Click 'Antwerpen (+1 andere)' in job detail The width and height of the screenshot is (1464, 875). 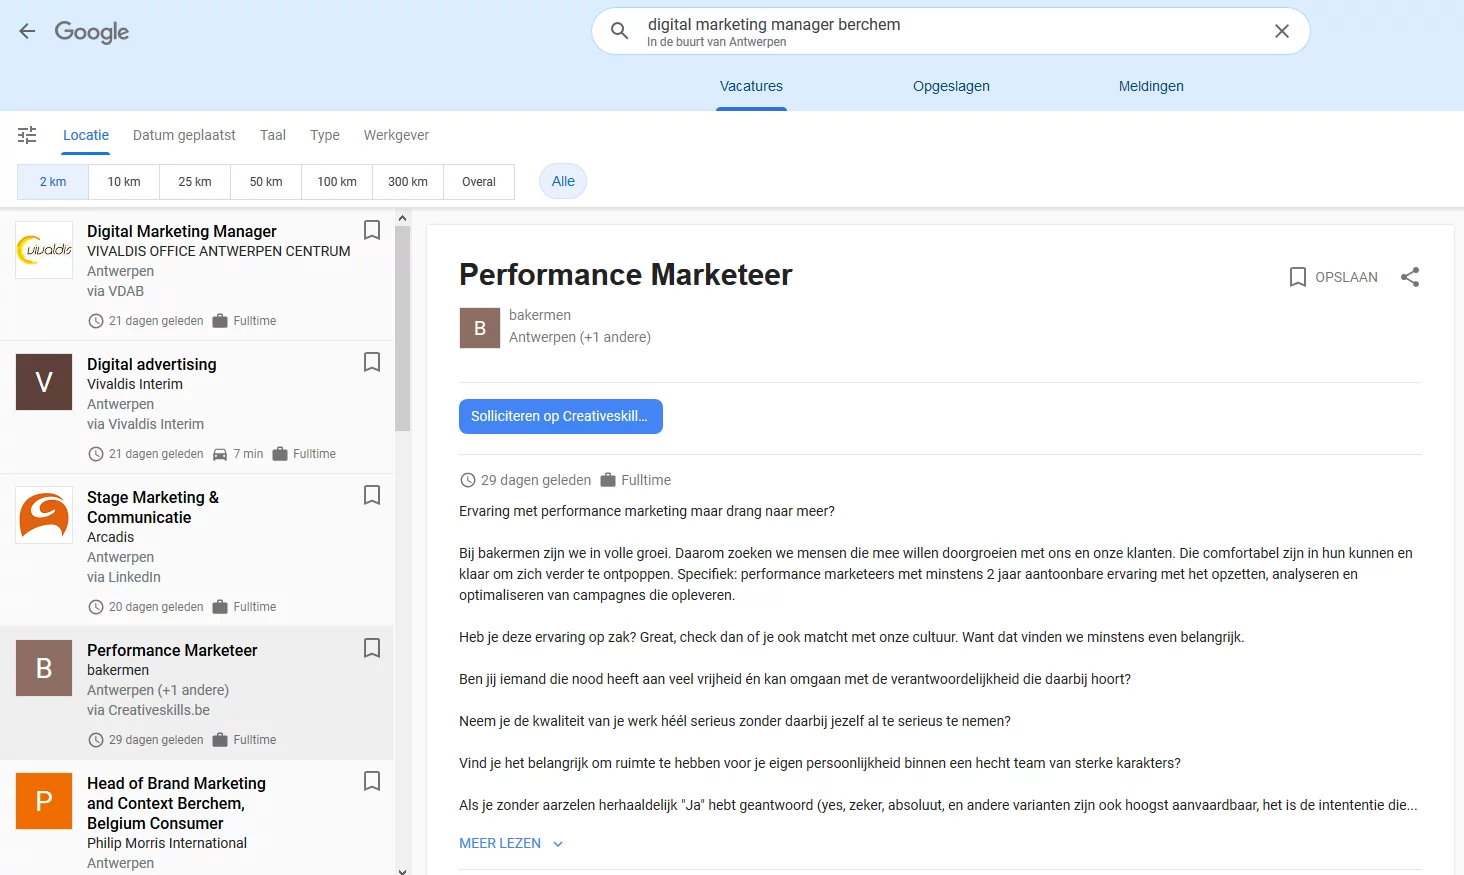pos(580,337)
